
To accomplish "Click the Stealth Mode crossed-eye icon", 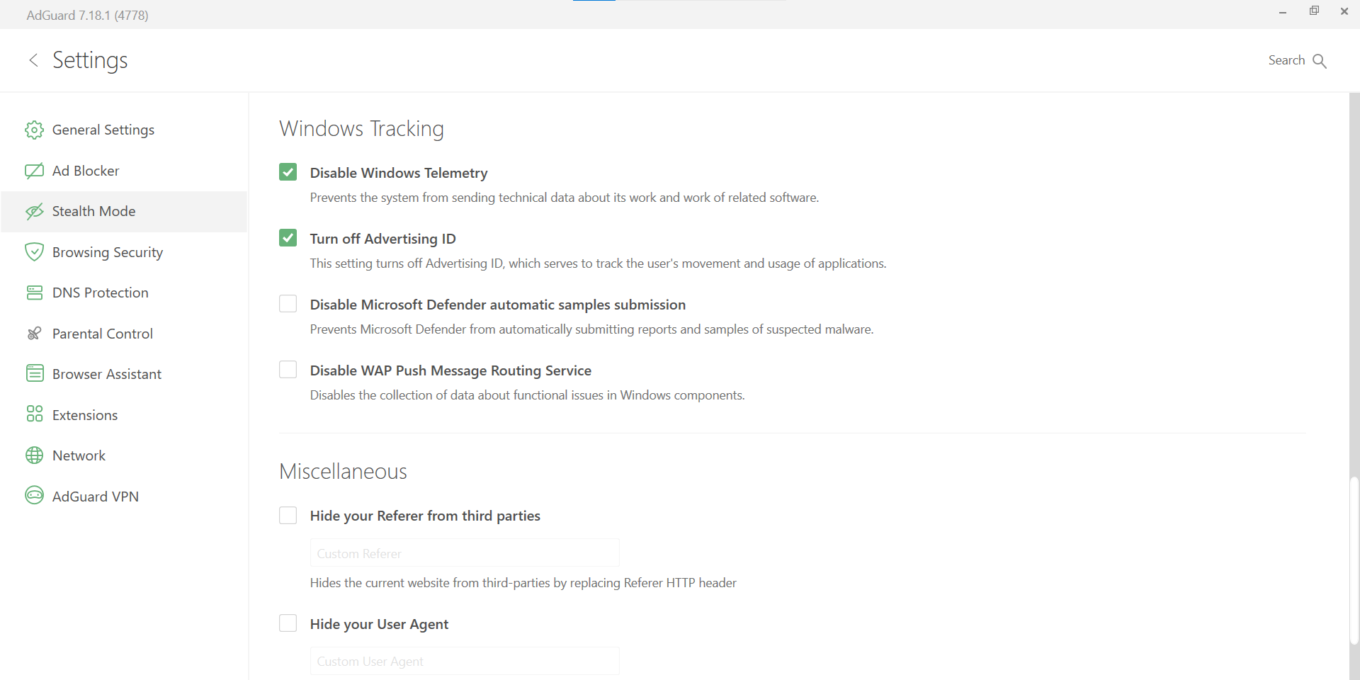I will [33, 211].
